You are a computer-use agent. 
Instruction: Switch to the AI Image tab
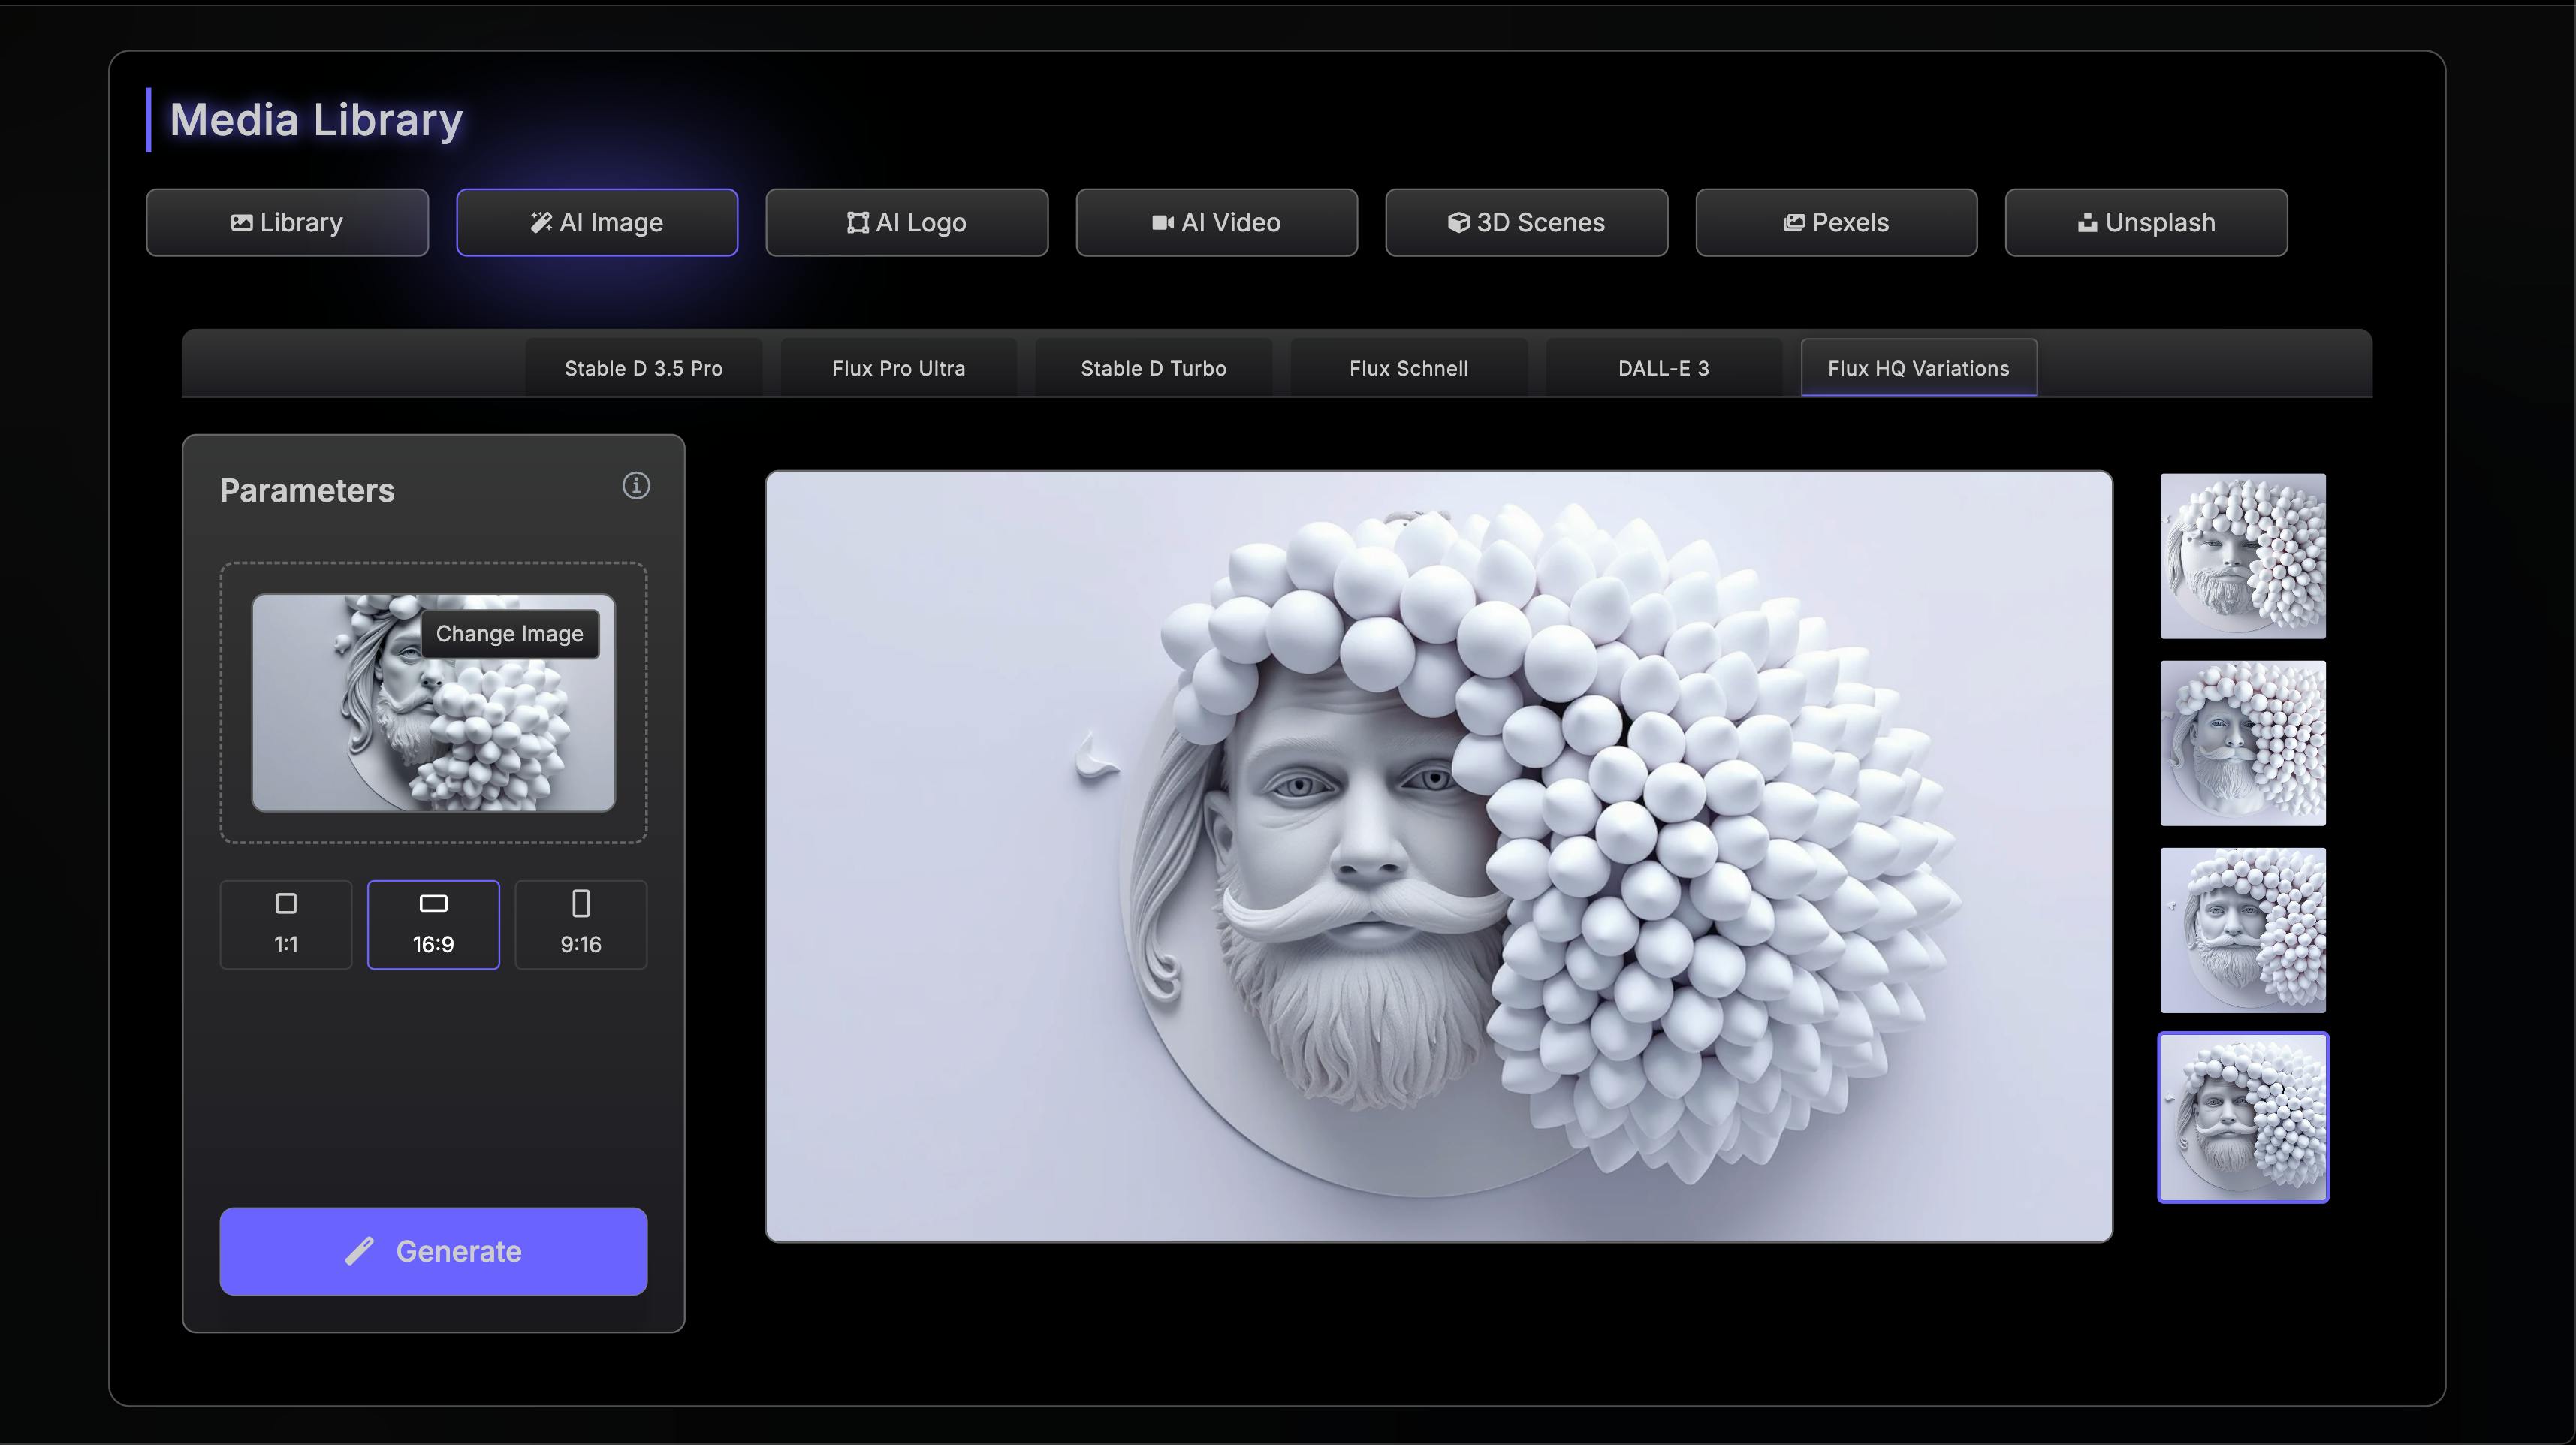597,223
